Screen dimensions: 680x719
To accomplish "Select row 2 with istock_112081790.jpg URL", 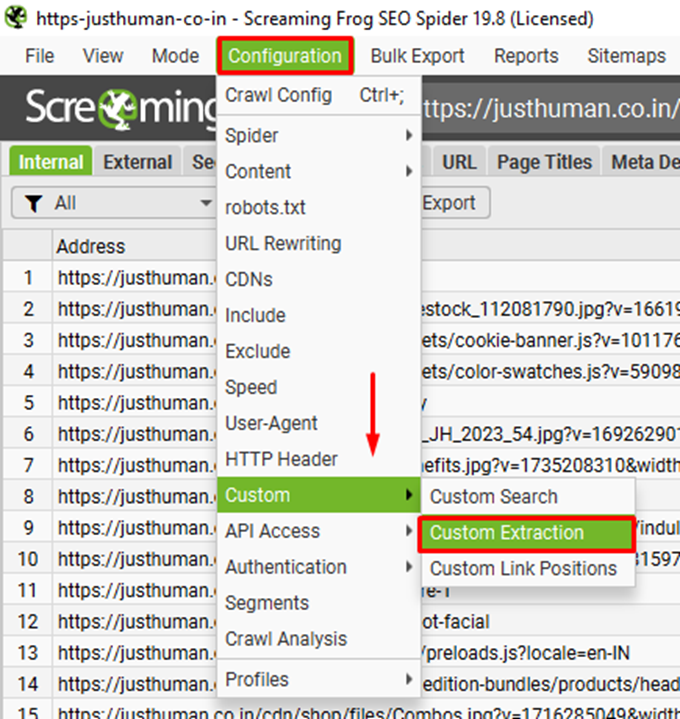I will (341, 309).
